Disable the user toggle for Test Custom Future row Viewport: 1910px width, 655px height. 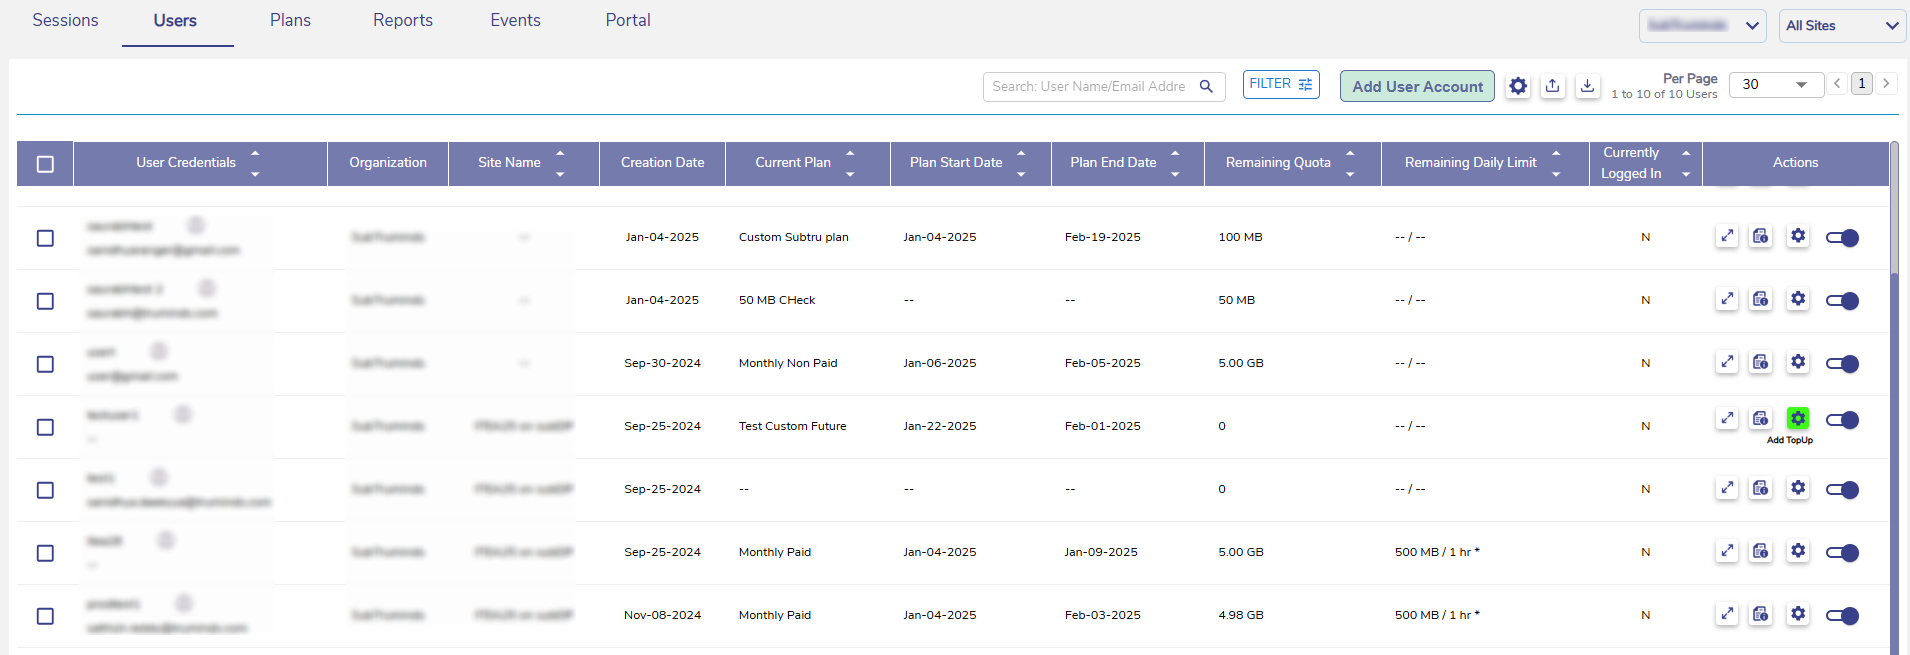click(x=1841, y=420)
